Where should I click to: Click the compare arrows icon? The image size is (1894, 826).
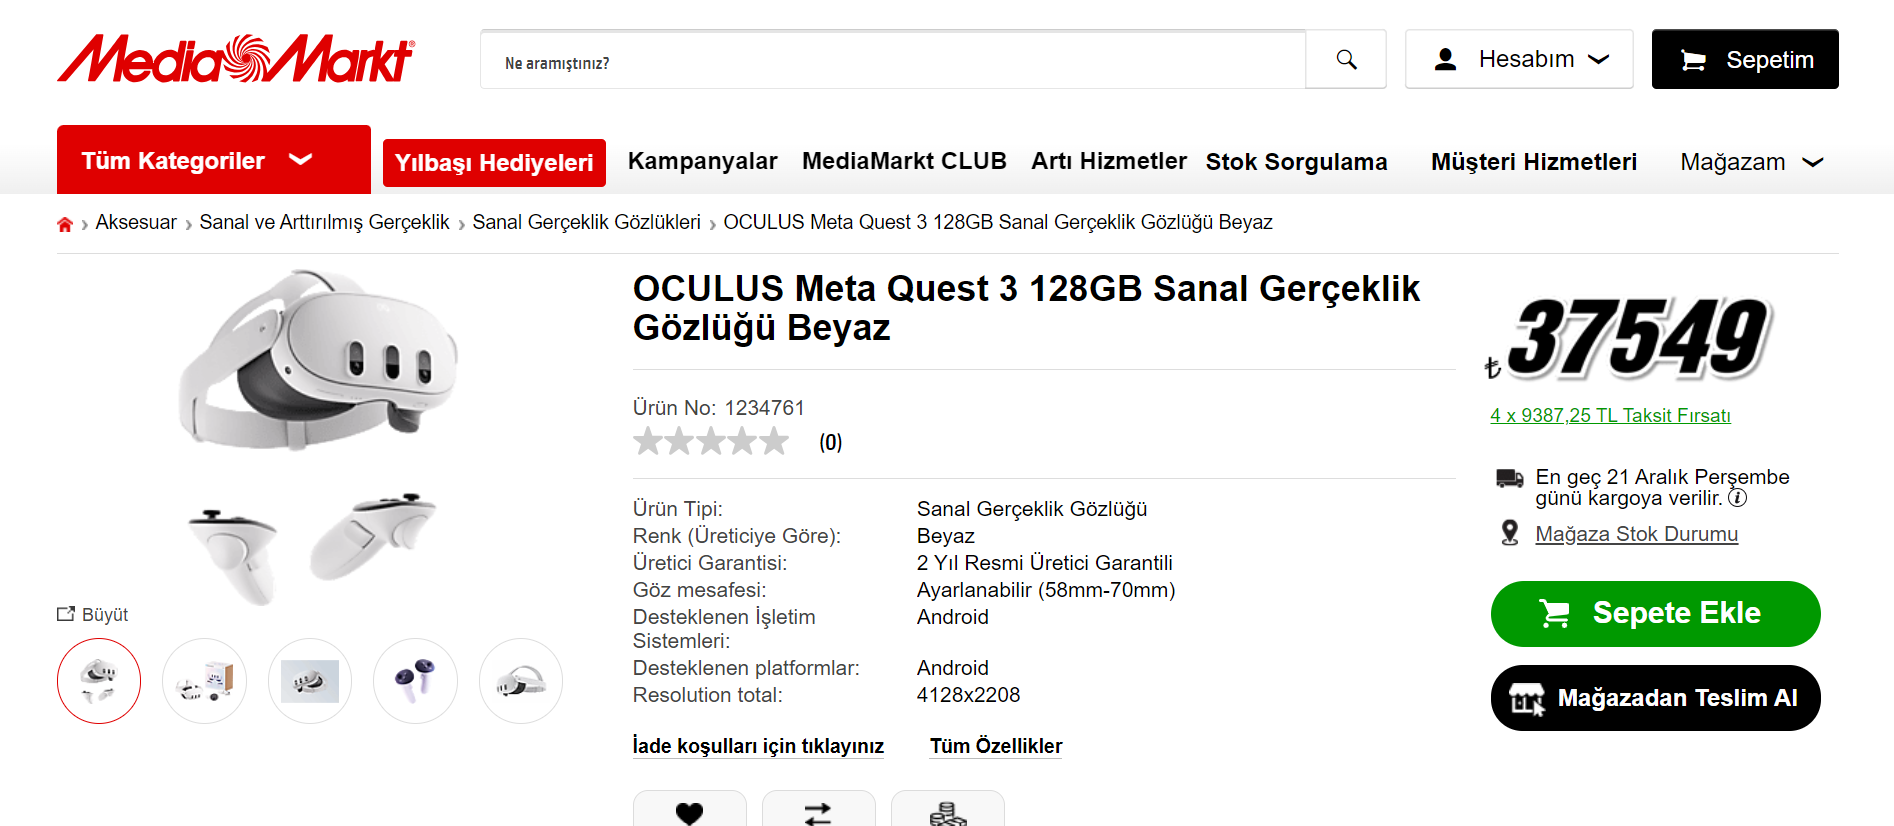[x=818, y=812]
